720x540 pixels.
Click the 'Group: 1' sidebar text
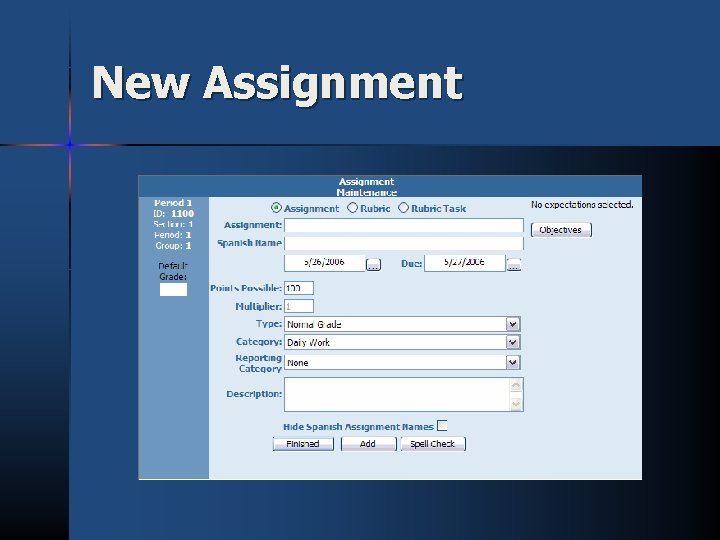click(x=173, y=246)
